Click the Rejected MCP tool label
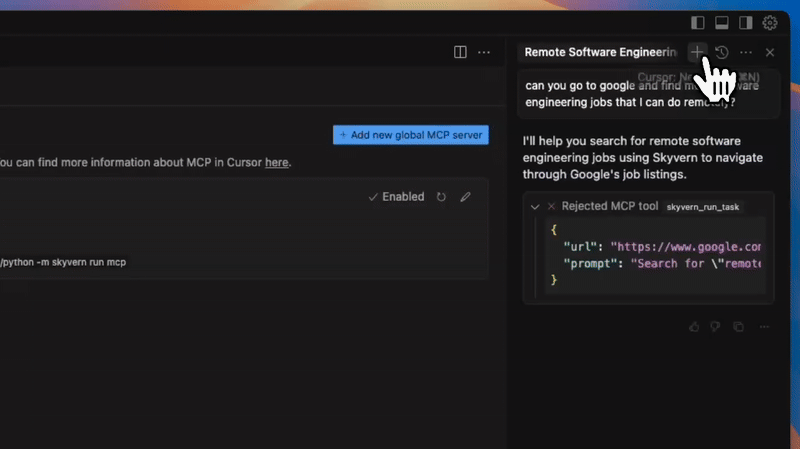This screenshot has width=800, height=449. tap(610, 206)
